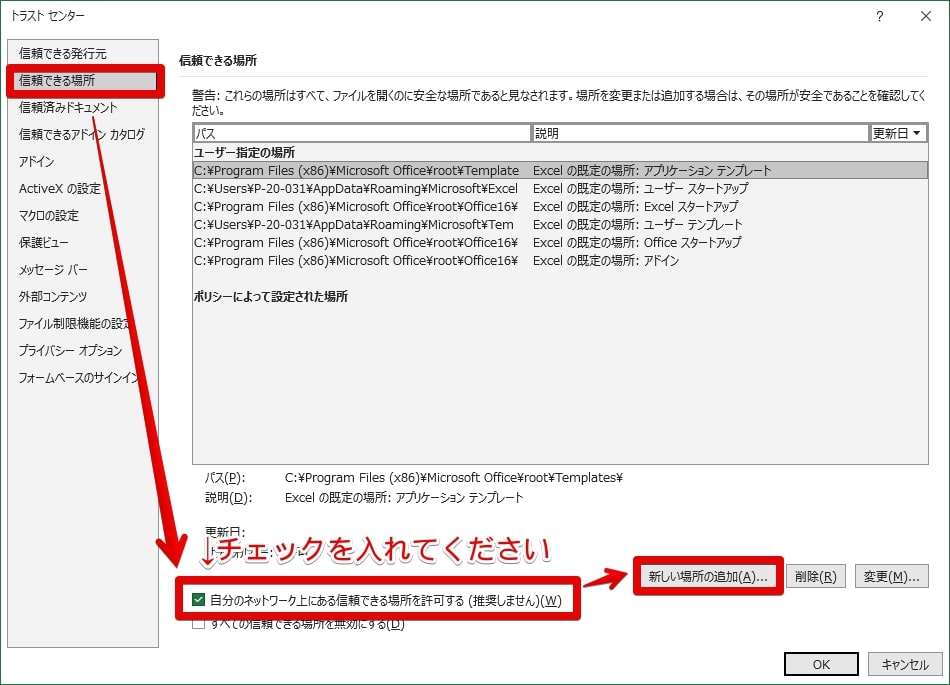This screenshot has height=685, width=950.
Task: Open プライバシー オプション section
Action: [70, 350]
